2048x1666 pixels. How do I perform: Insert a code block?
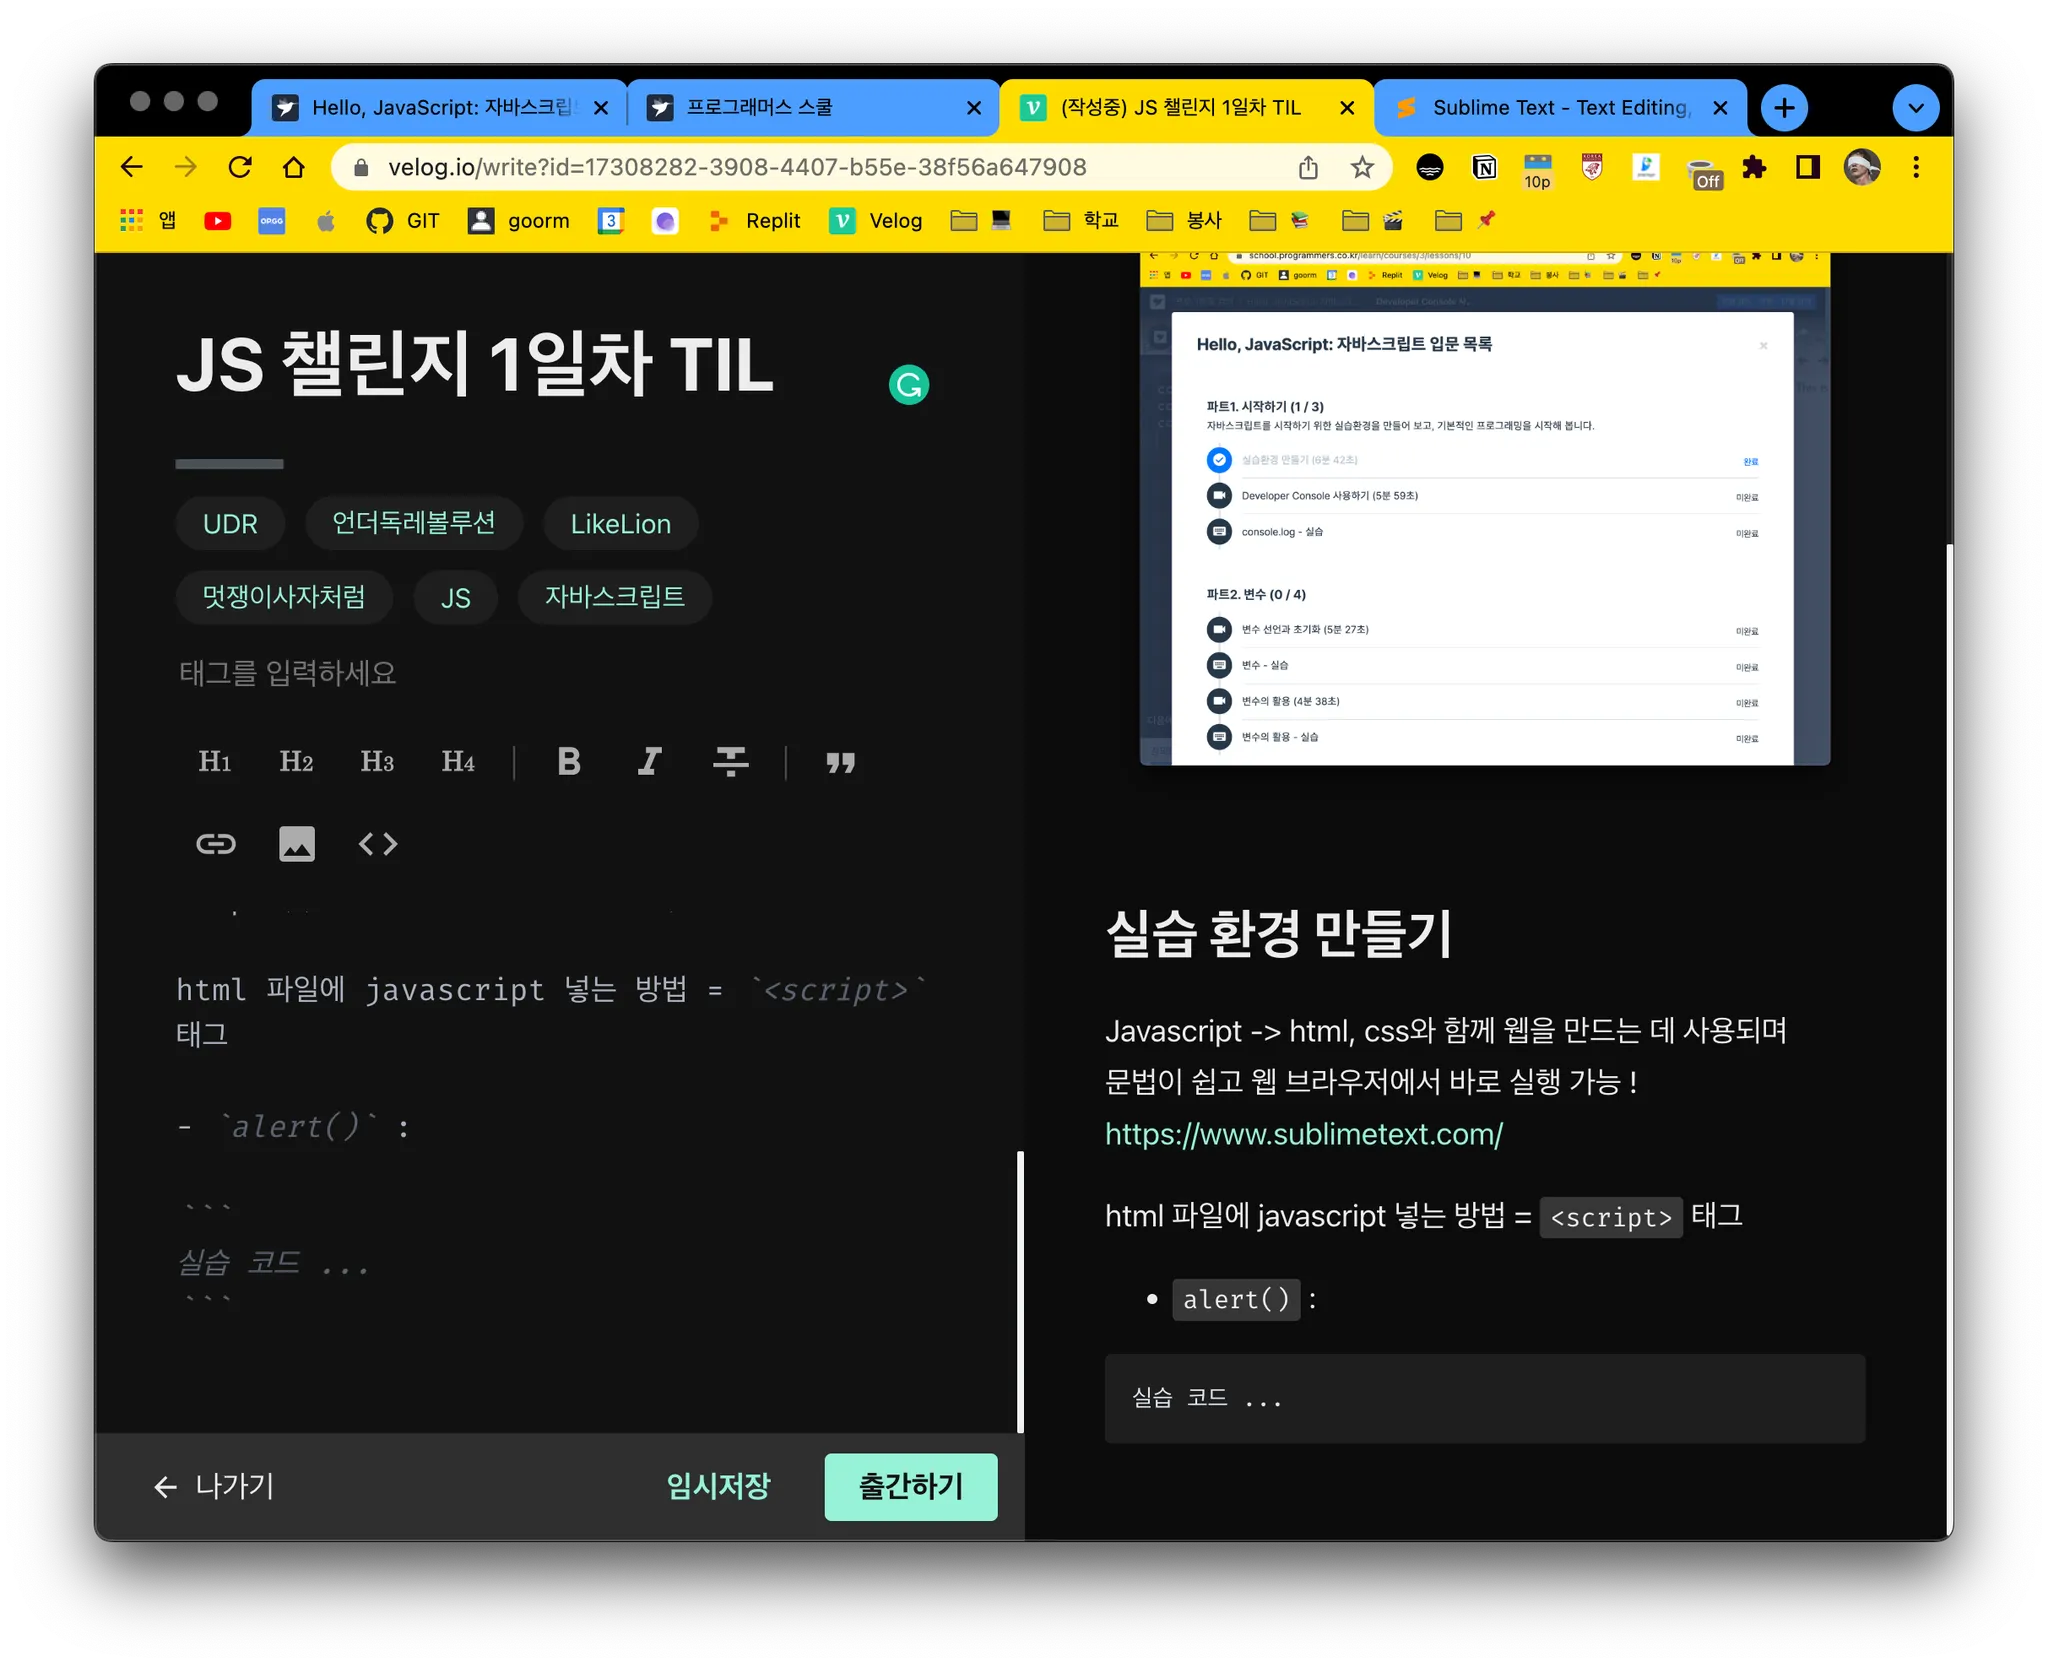(x=378, y=844)
